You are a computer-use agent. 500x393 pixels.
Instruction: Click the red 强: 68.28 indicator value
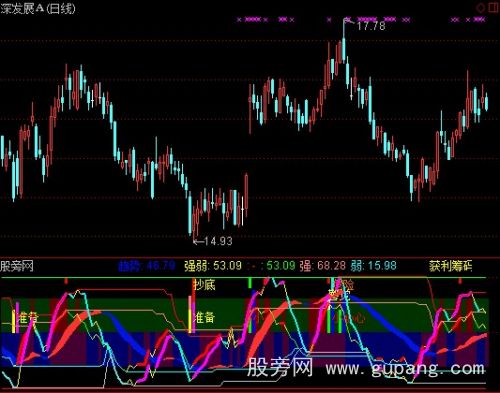pos(323,266)
